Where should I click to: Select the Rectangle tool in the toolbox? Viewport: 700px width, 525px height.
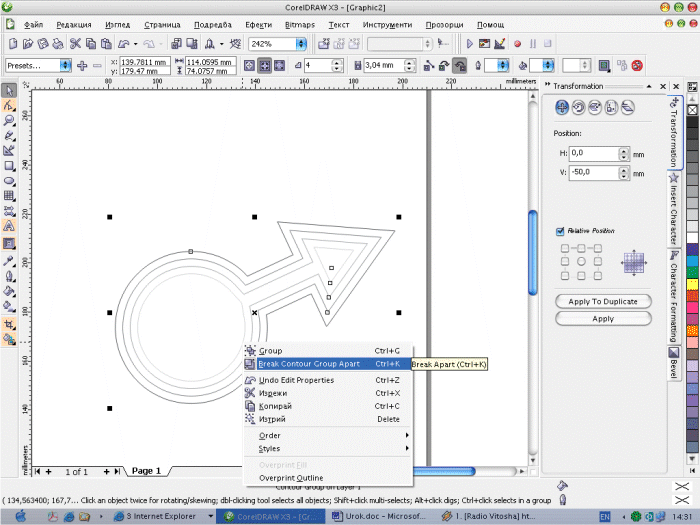pyautogui.click(x=9, y=166)
